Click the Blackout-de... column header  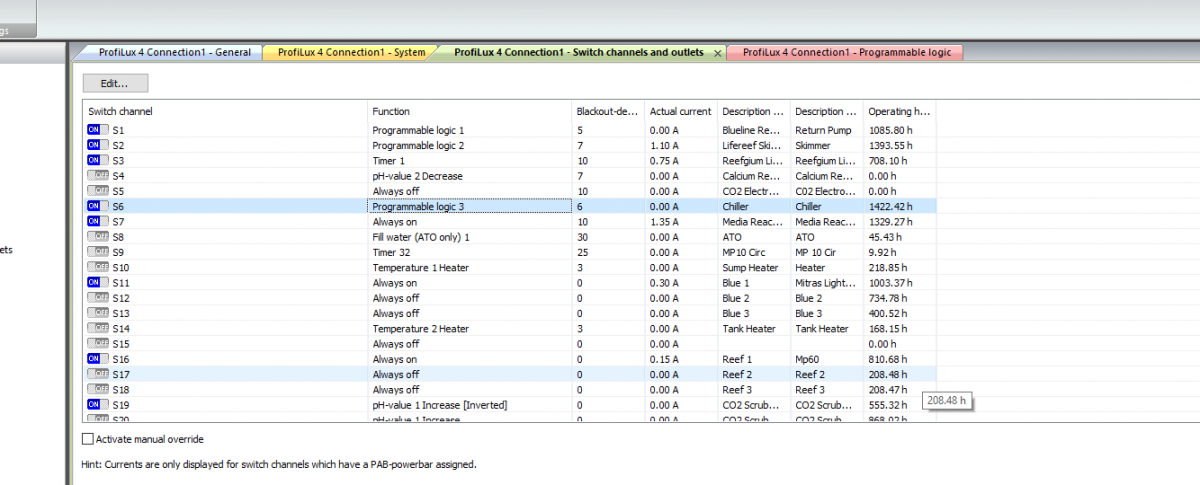tap(607, 111)
